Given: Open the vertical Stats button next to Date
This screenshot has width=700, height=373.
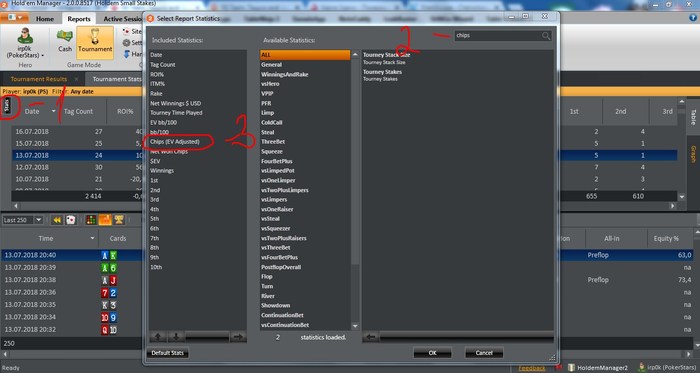Looking at the screenshot, I should pos(7,106).
